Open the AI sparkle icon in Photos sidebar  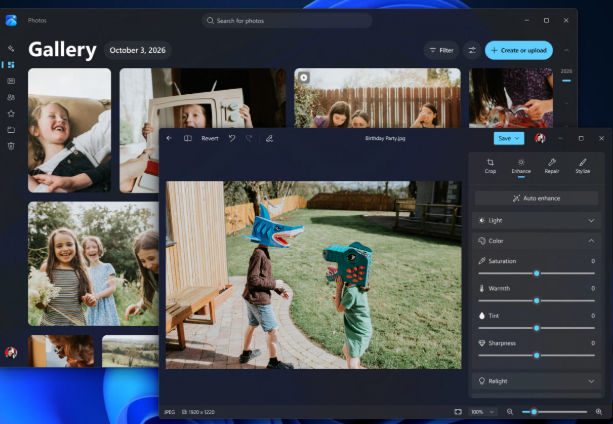(11, 48)
